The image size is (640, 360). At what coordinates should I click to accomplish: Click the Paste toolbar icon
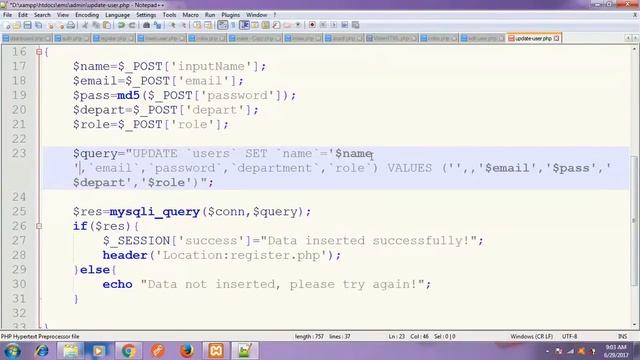[x=107, y=25]
